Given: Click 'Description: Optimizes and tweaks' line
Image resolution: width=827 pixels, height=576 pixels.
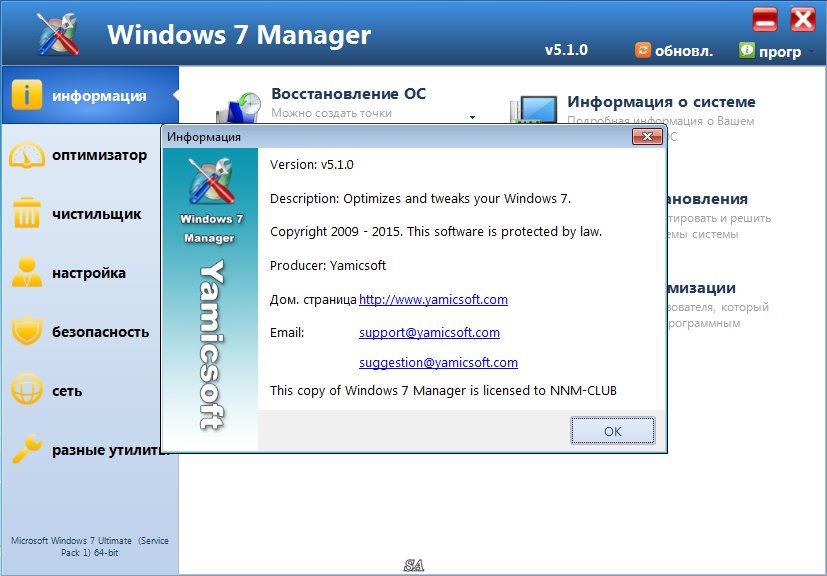Looking at the screenshot, I should coord(420,199).
